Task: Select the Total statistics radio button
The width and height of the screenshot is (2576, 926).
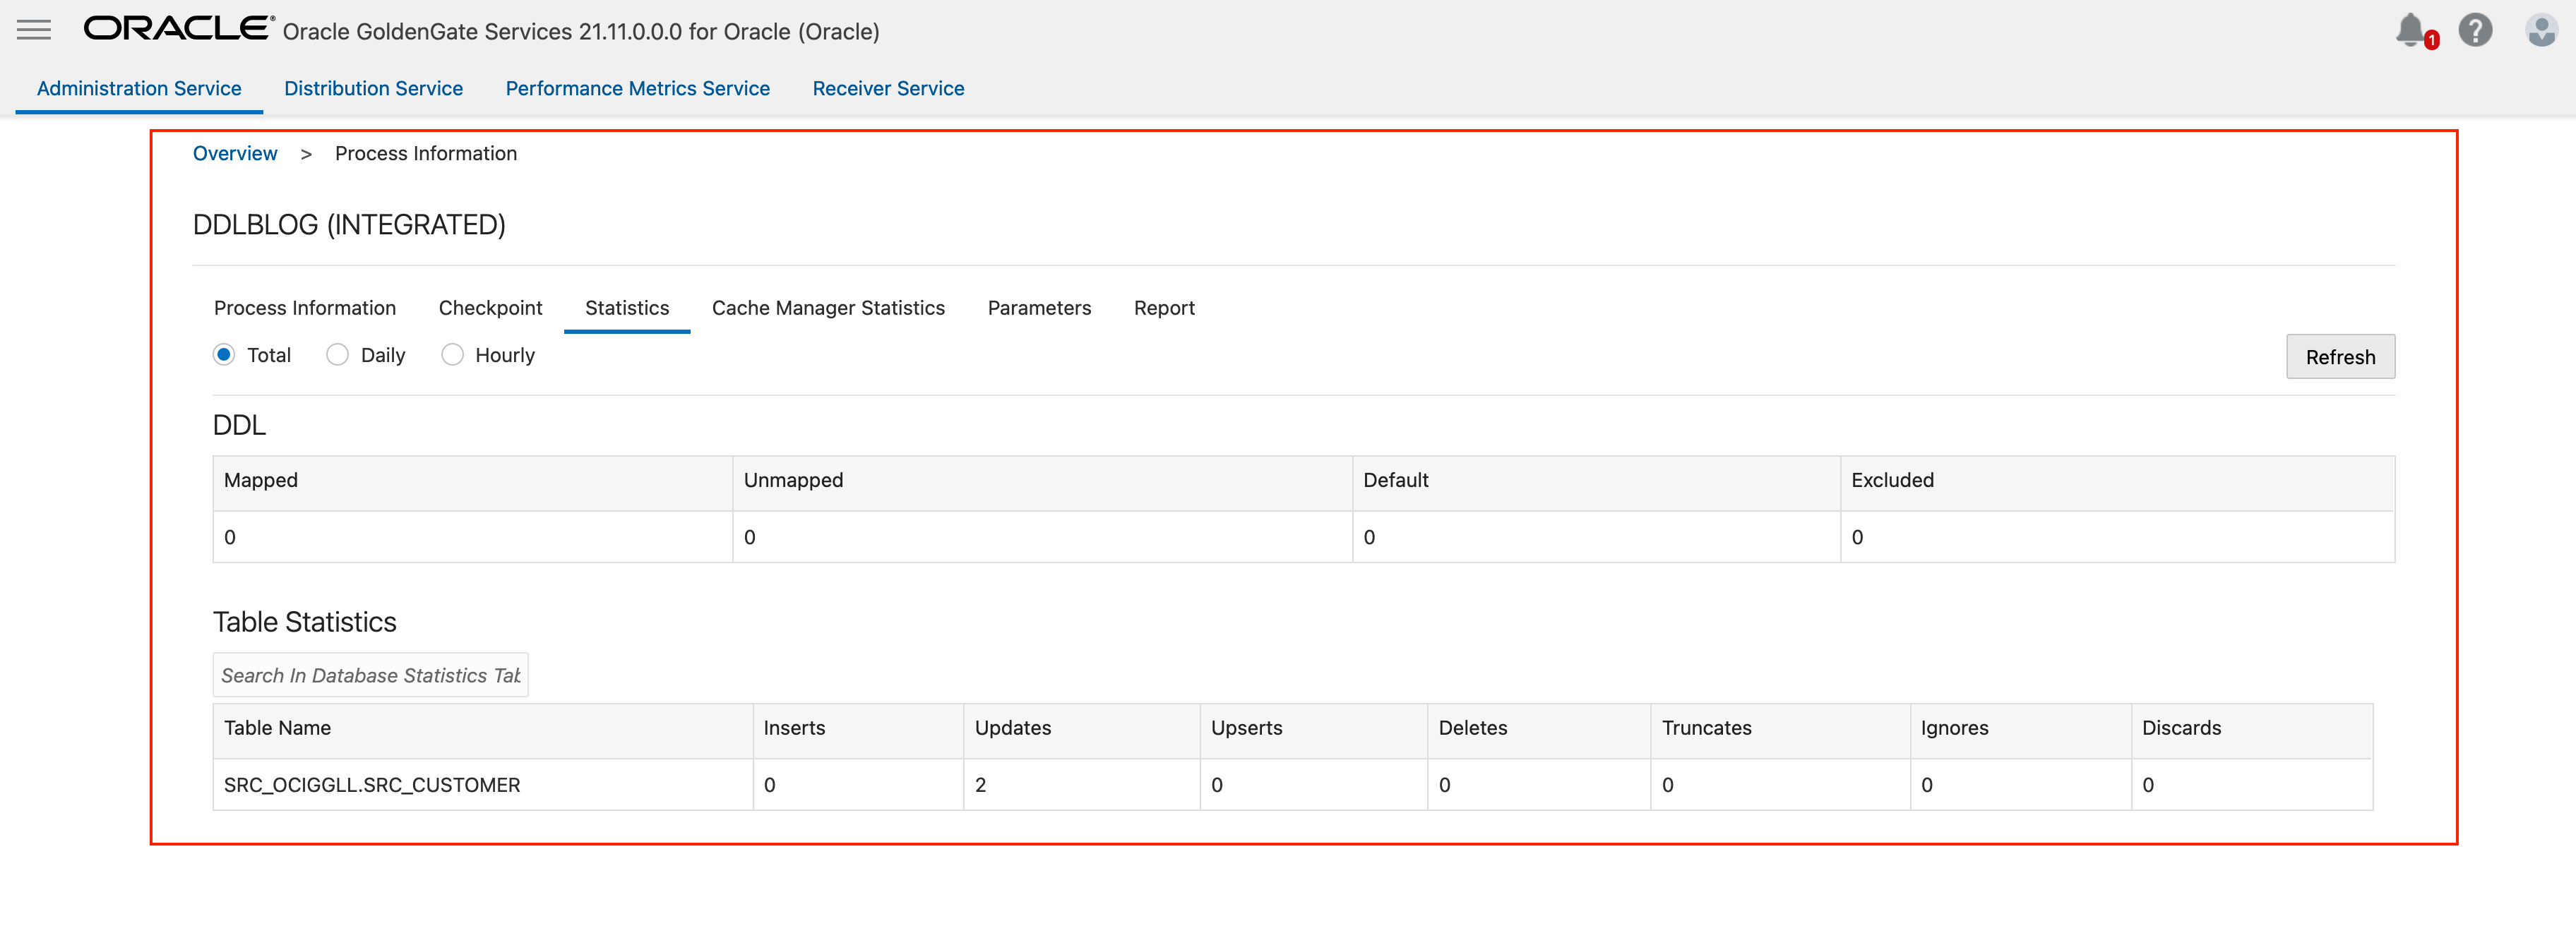Action: pyautogui.click(x=224, y=355)
